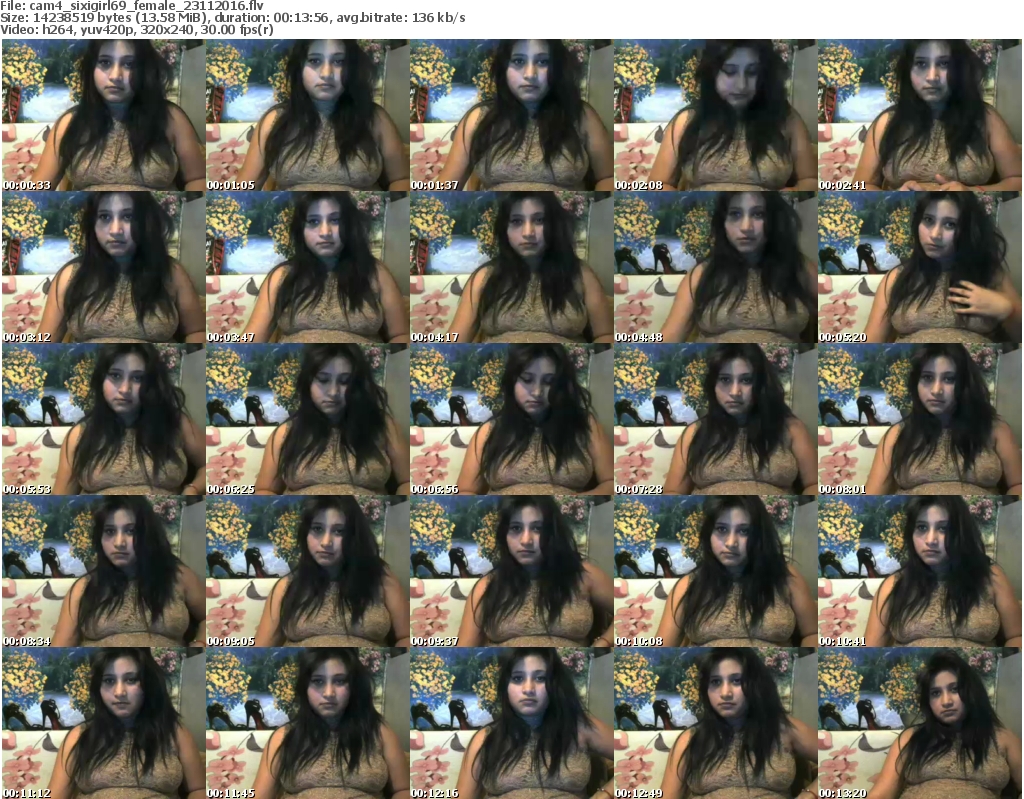This screenshot has height=799, width=1024.
Task: Open the thumbnail stamped 00:05:53
Action: click(x=103, y=419)
